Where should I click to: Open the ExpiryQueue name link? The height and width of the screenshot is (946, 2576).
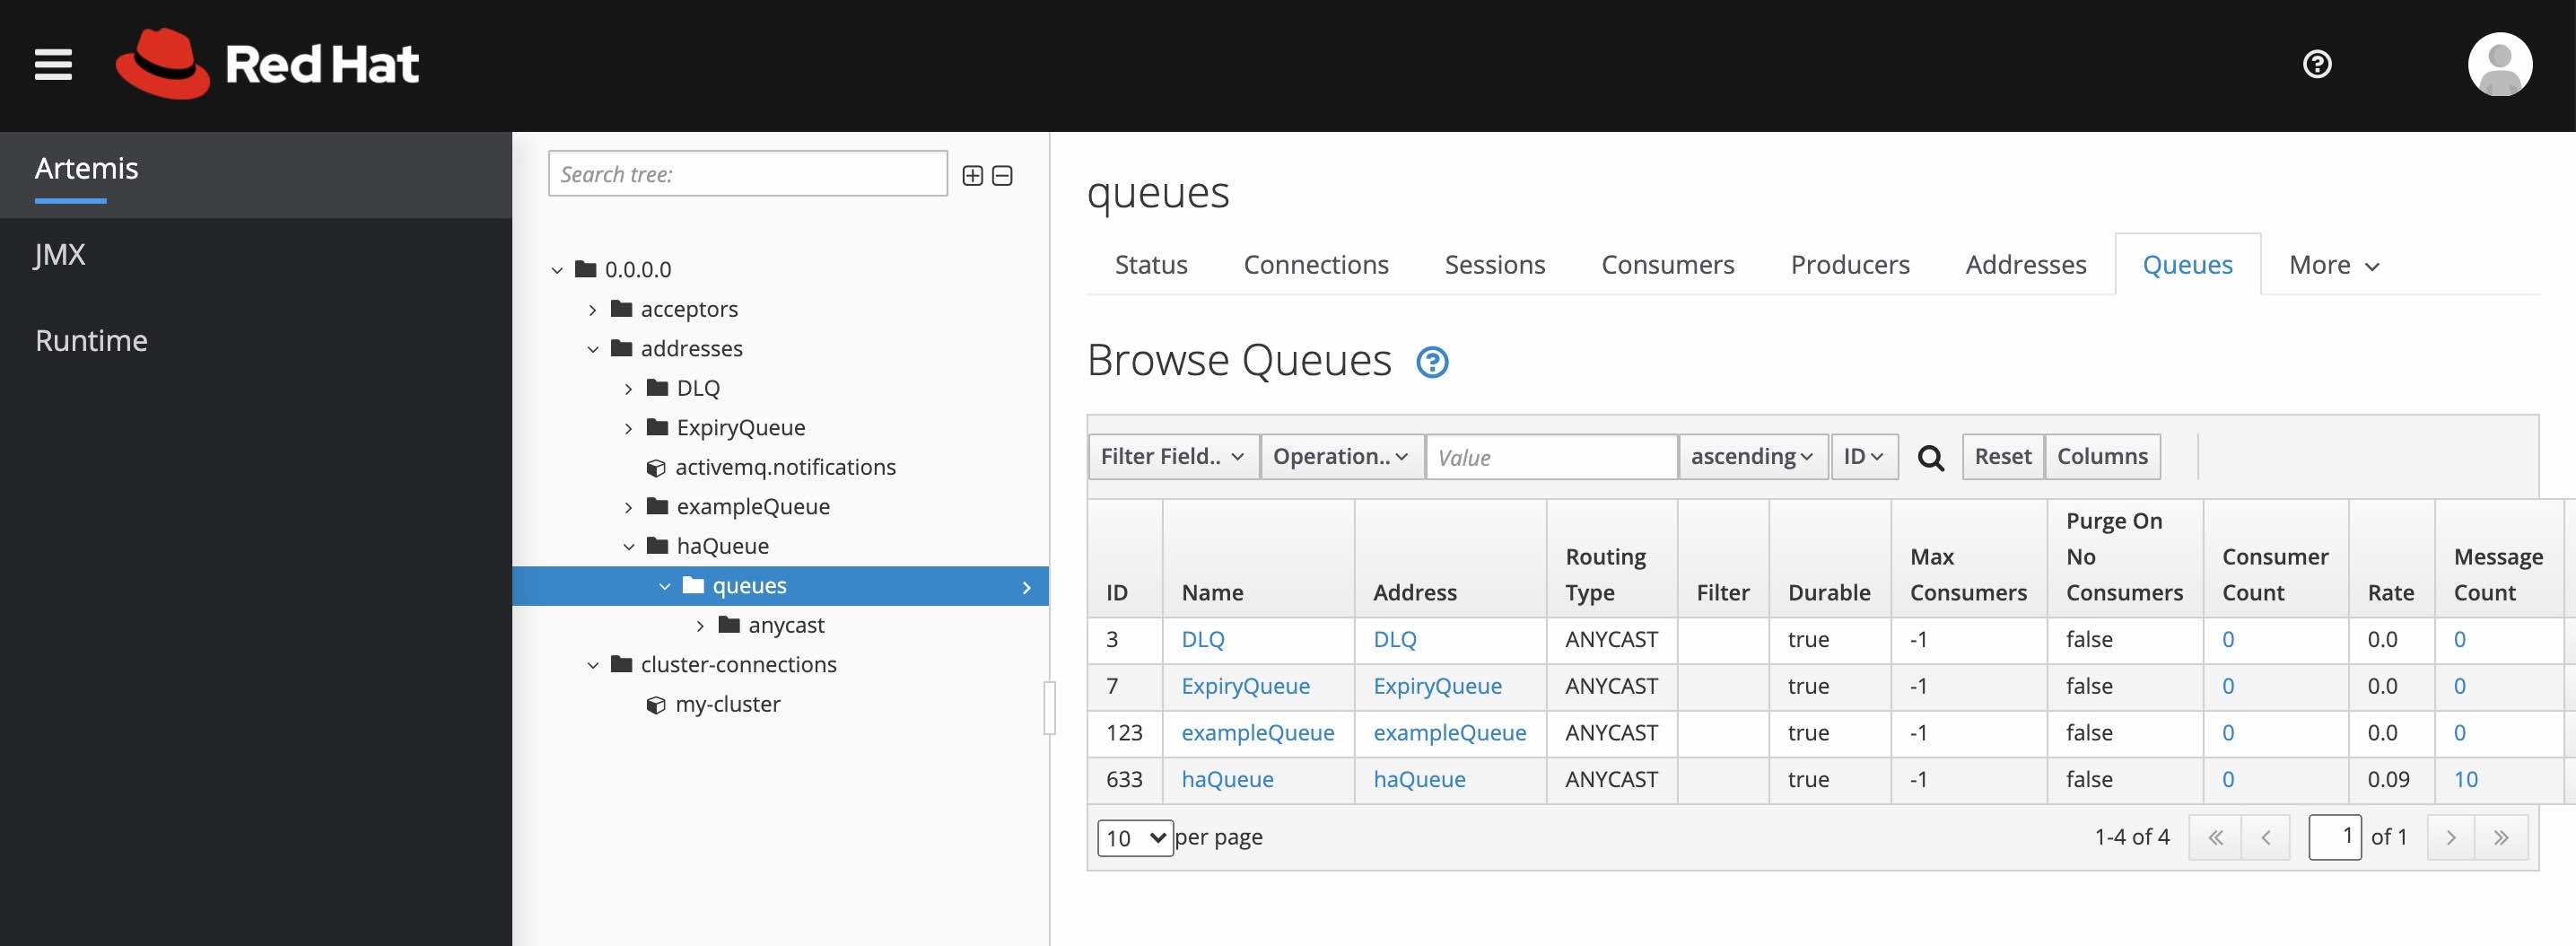[1245, 687]
